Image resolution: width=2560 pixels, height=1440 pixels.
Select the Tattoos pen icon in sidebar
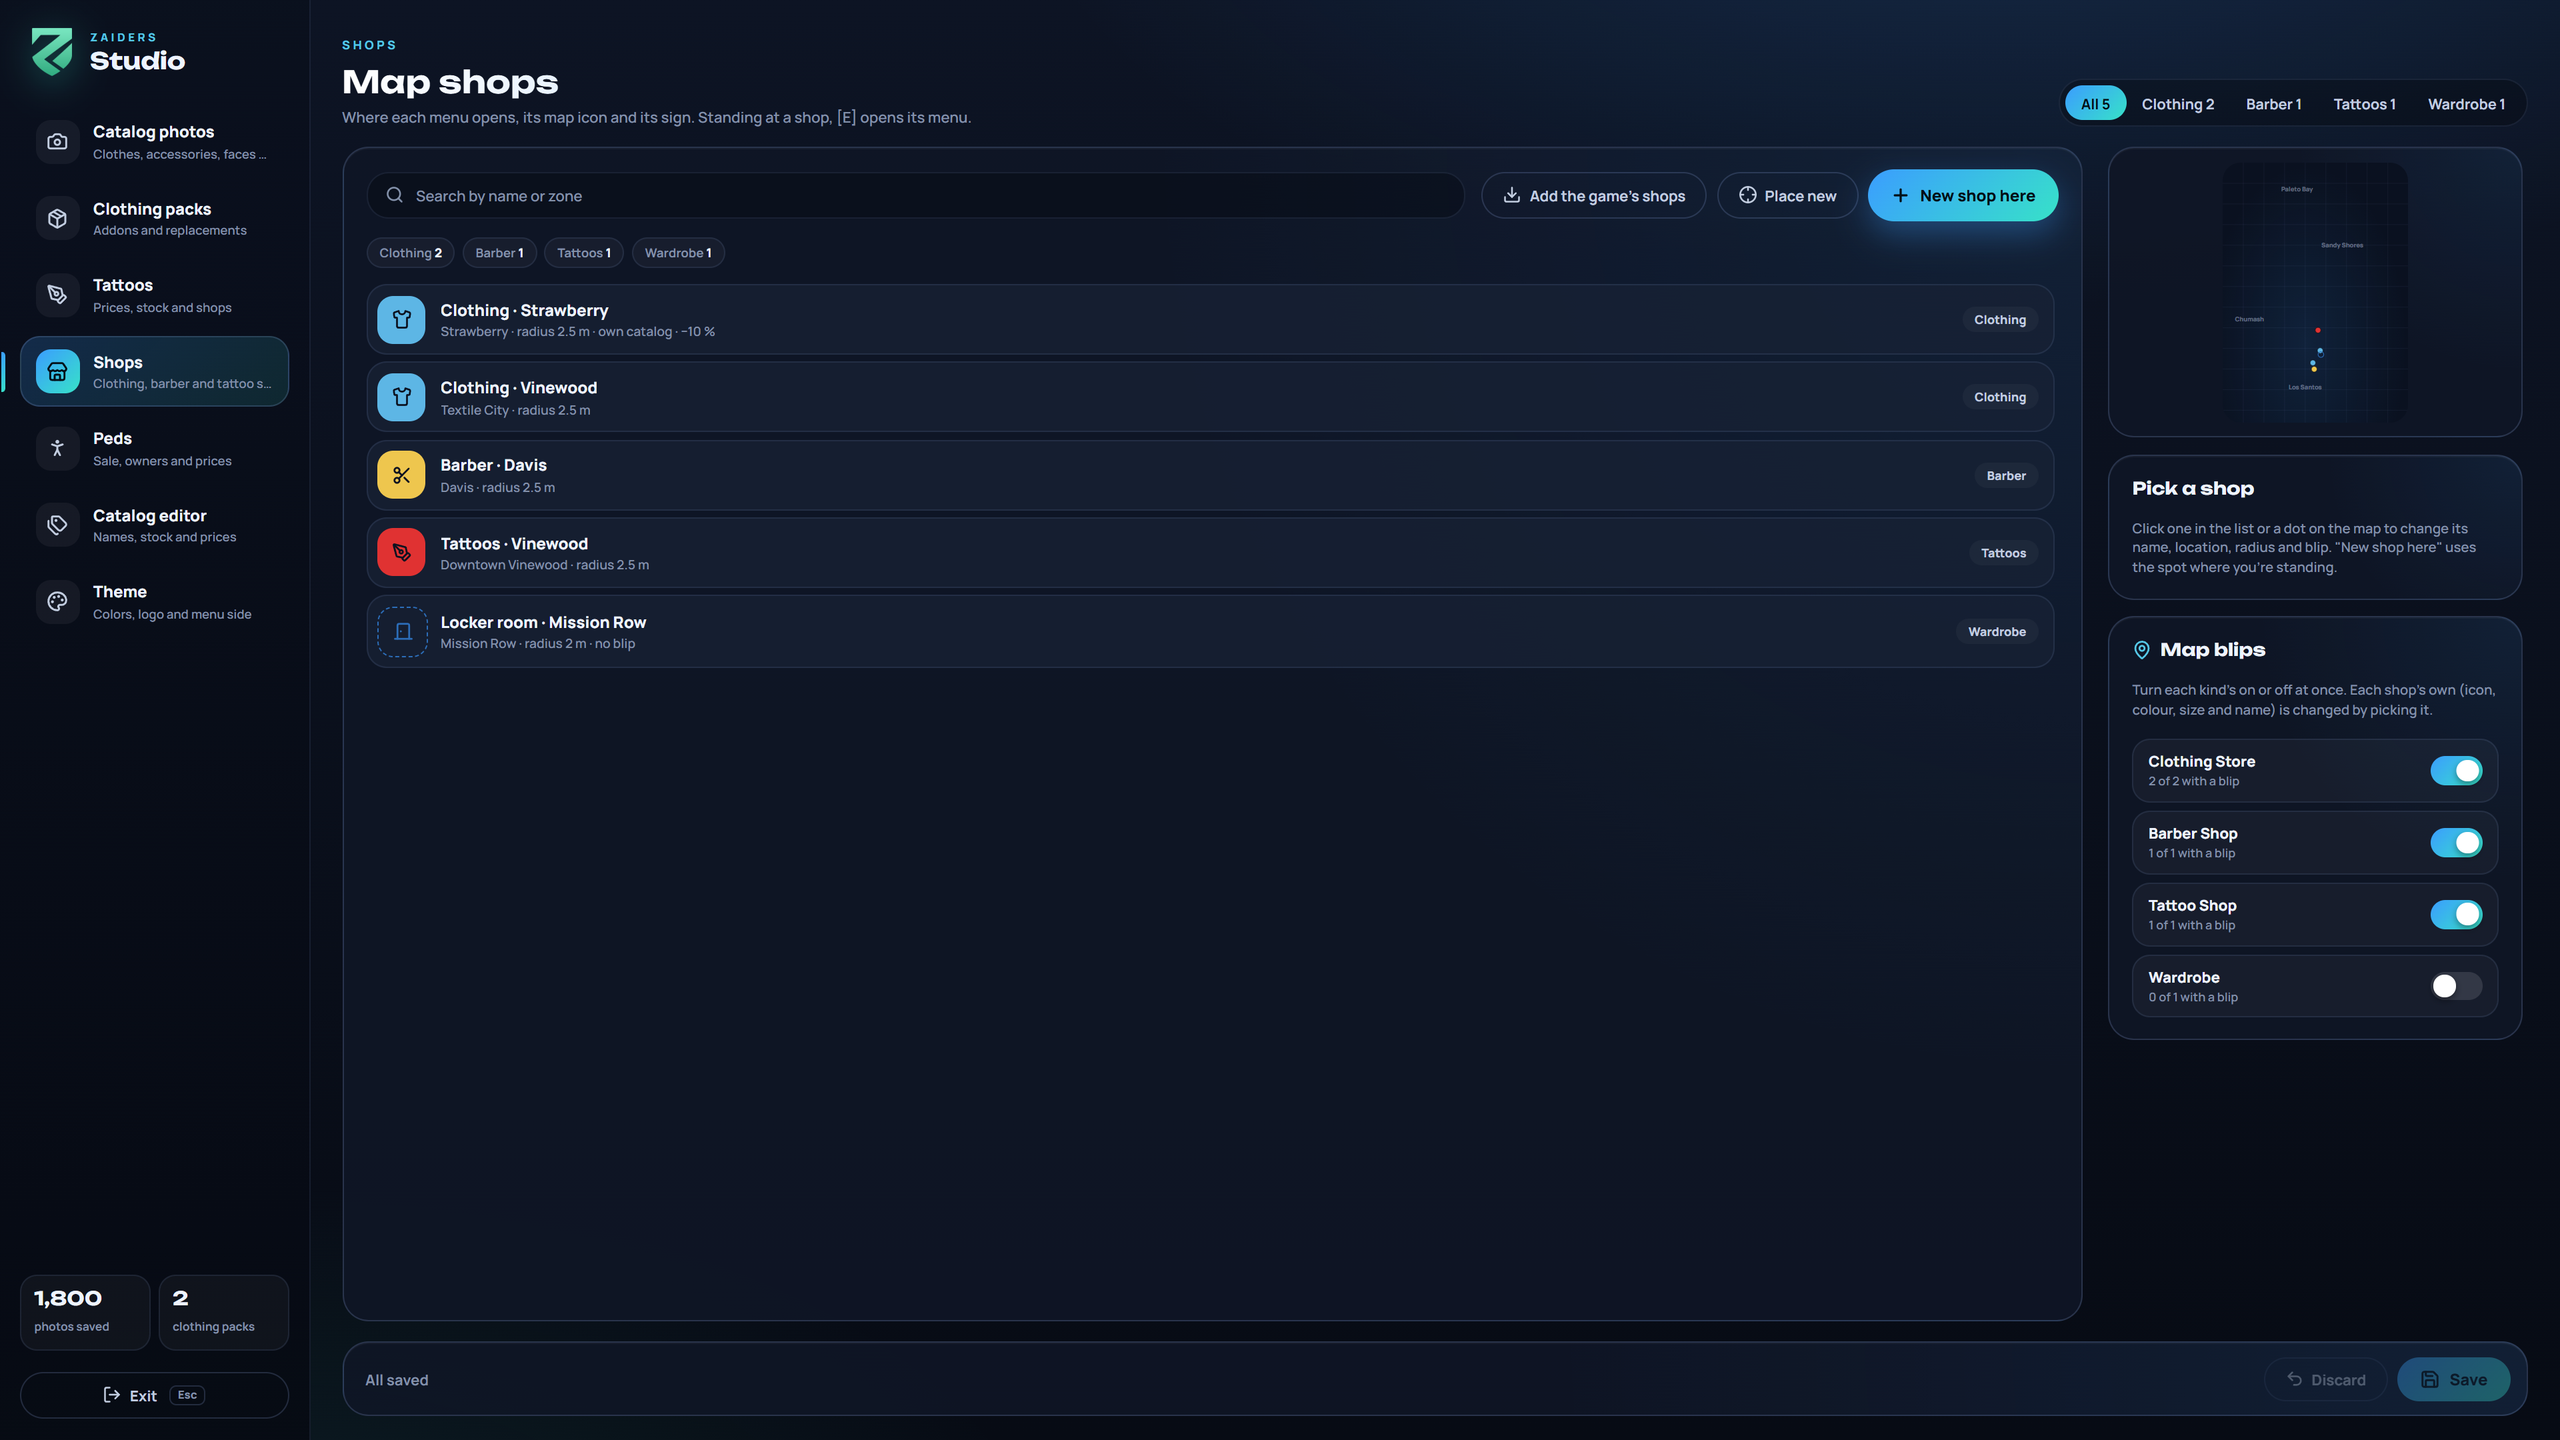[57, 295]
